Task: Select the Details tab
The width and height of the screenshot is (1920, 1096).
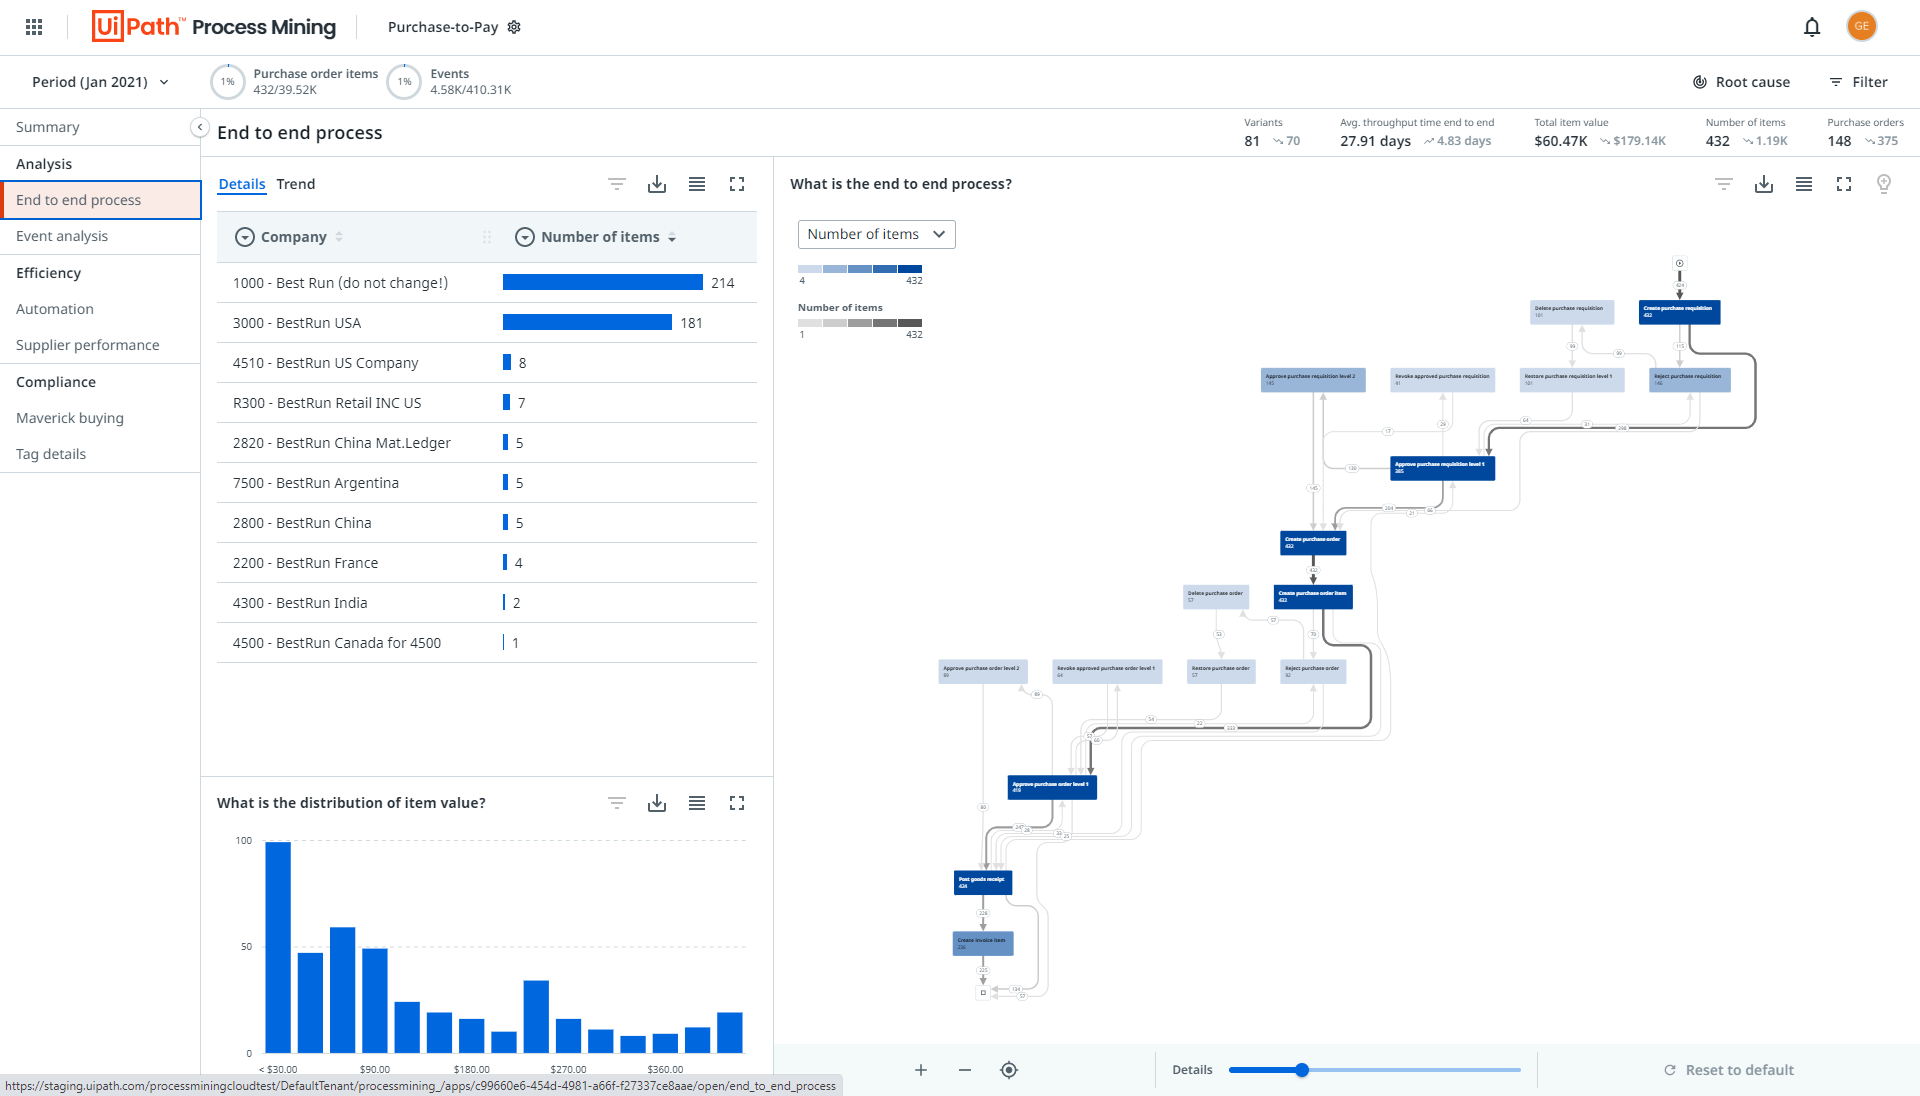Action: click(x=242, y=184)
